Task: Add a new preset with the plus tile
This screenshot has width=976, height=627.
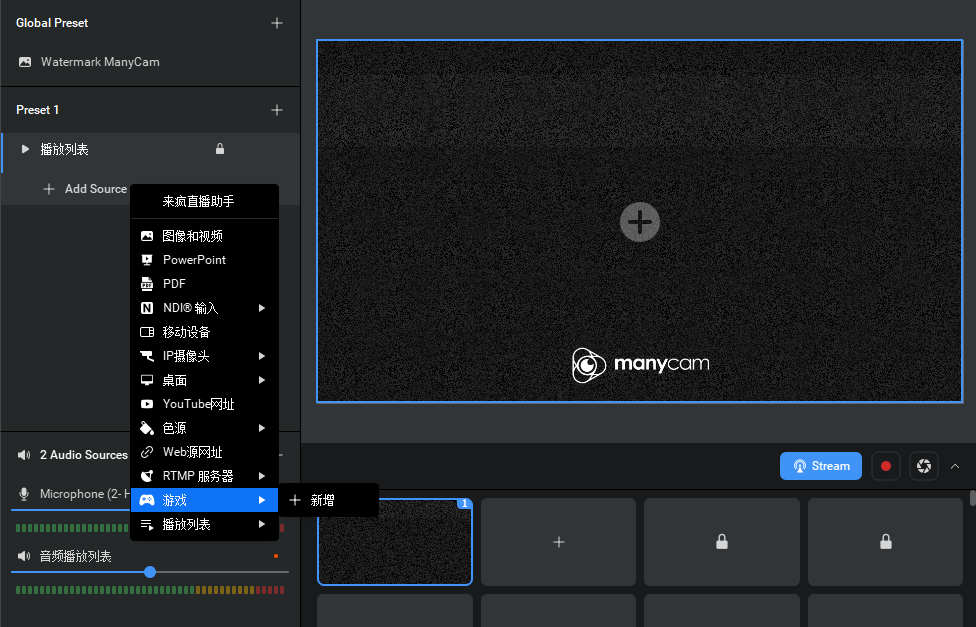Action: click(558, 542)
